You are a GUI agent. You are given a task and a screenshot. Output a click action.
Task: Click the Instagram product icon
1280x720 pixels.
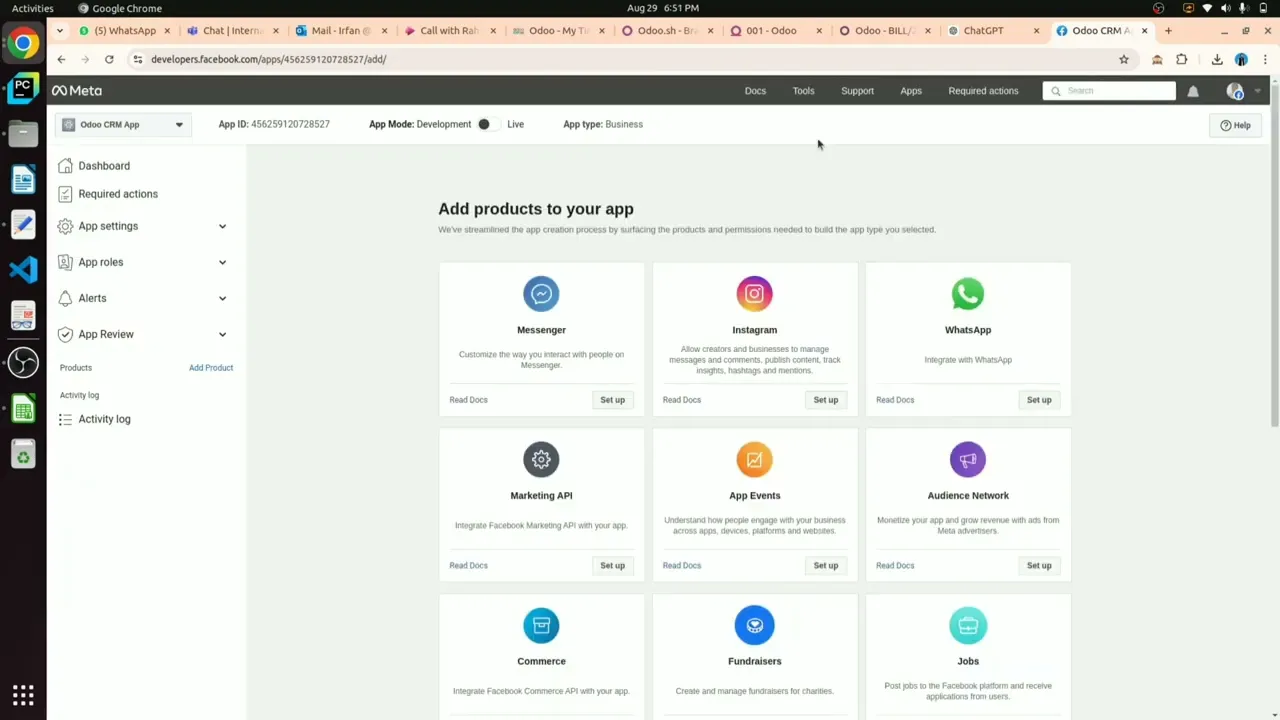click(754, 294)
